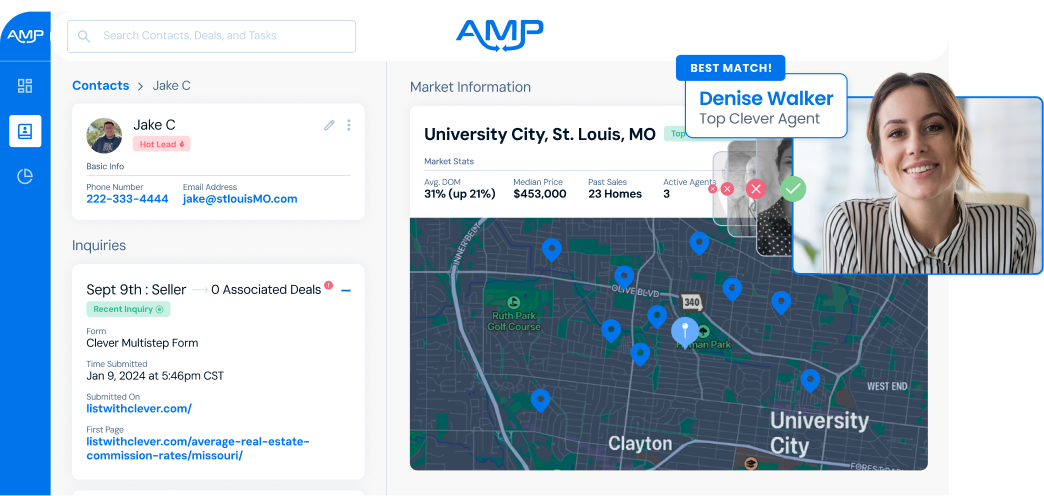
Task: Open the three-dot menu on Jake C card
Action: point(348,125)
